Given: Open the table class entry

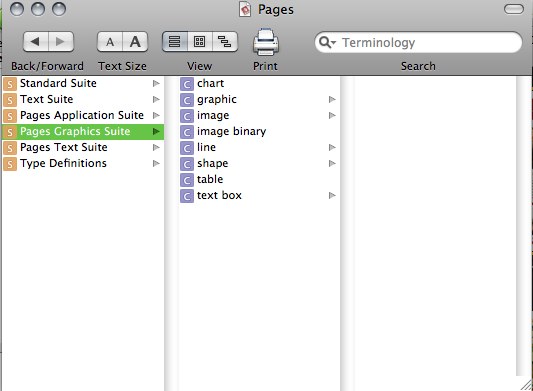Looking at the screenshot, I should (259, 179).
